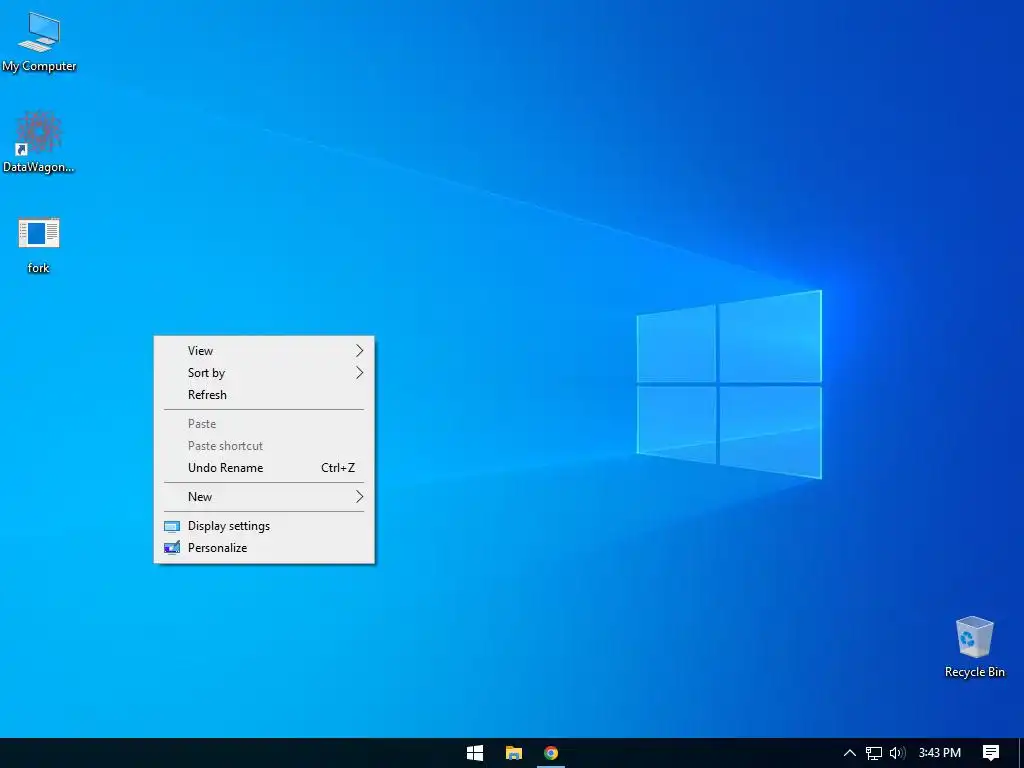Viewport: 1024px width, 768px height.
Task: Click the Recycle Bin label text
Action: pyautogui.click(x=974, y=672)
